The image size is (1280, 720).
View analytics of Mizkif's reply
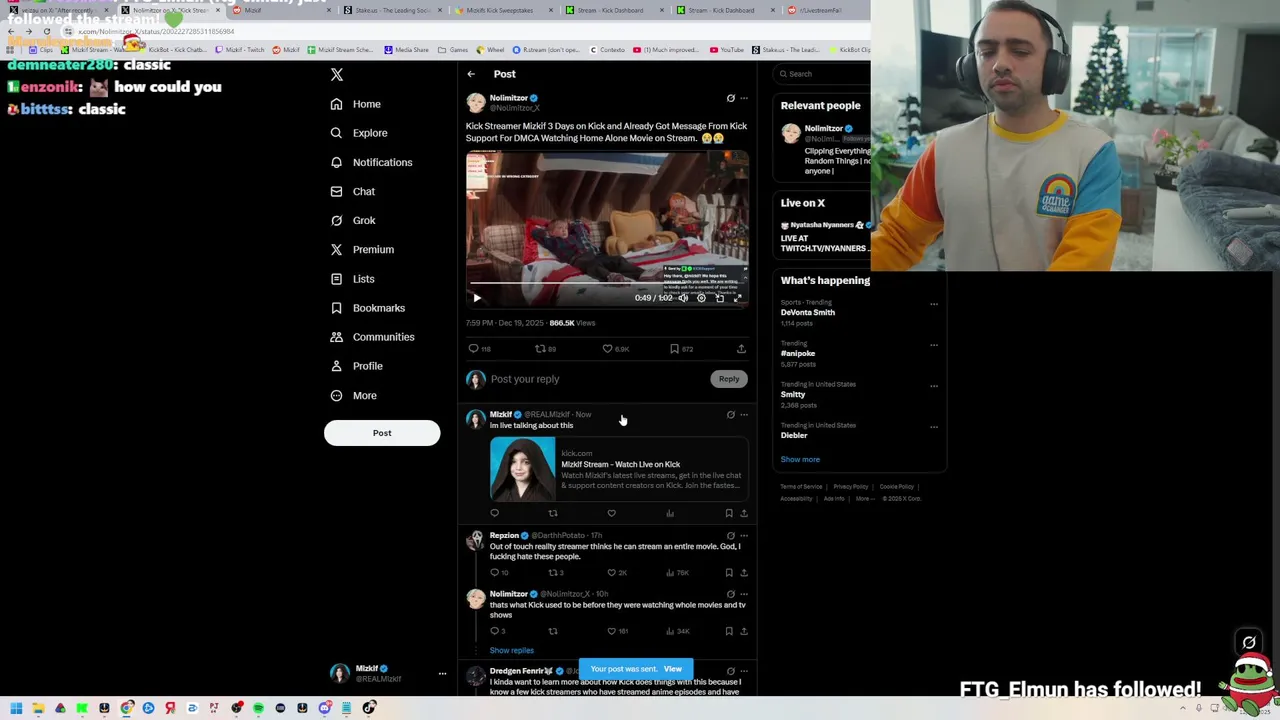coord(670,513)
